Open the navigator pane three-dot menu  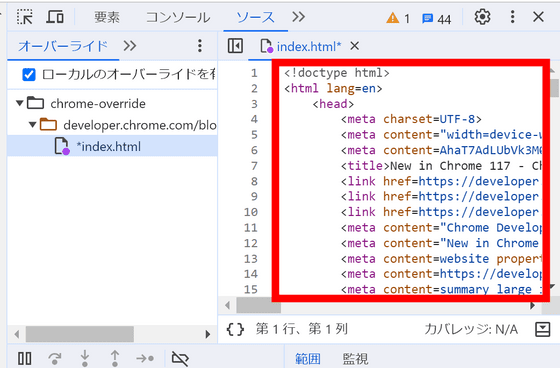[x=200, y=46]
